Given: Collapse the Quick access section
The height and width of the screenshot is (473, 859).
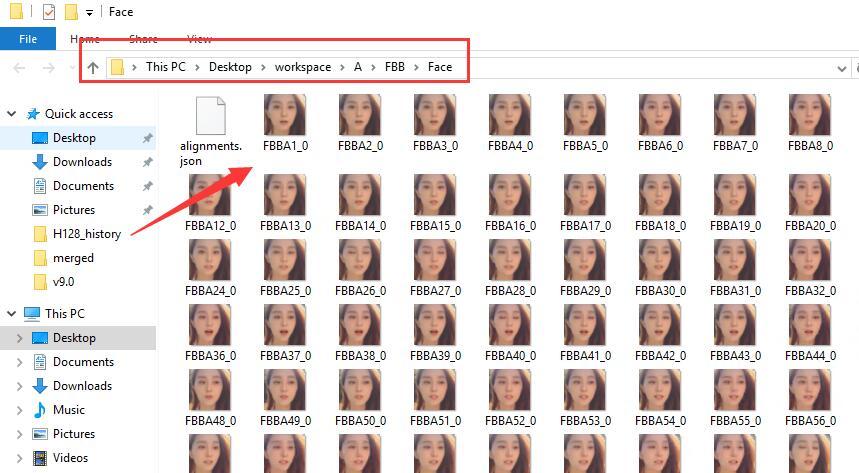Looking at the screenshot, I should [12, 113].
